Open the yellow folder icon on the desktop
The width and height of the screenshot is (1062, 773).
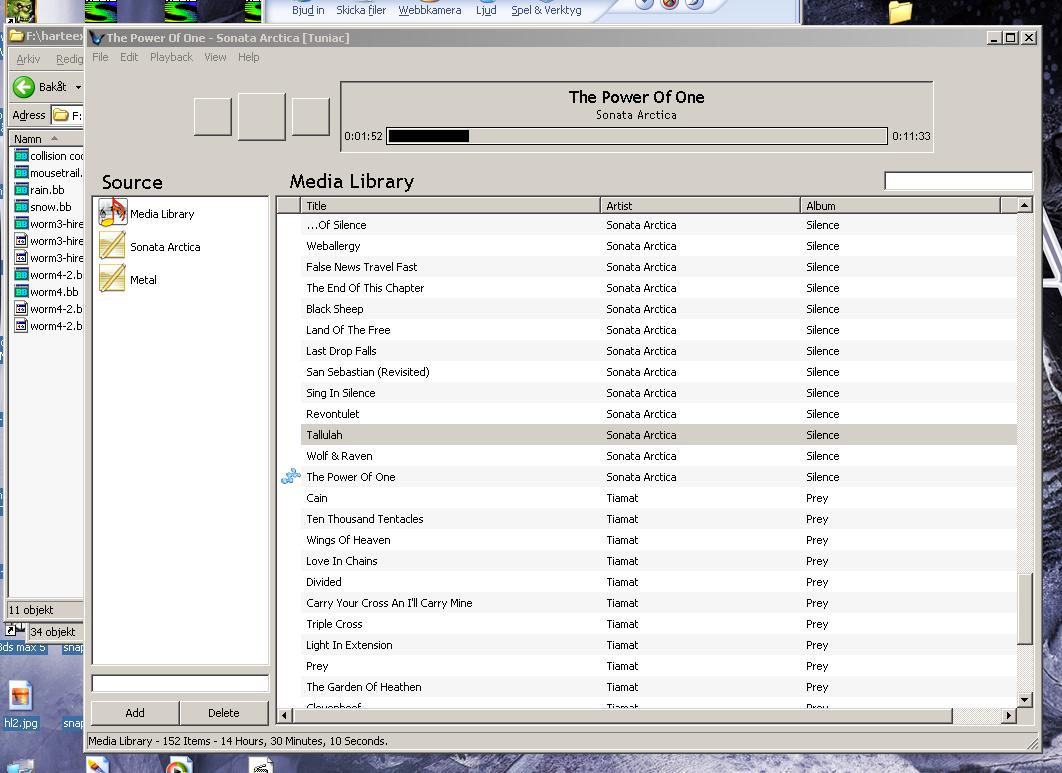[x=900, y=12]
